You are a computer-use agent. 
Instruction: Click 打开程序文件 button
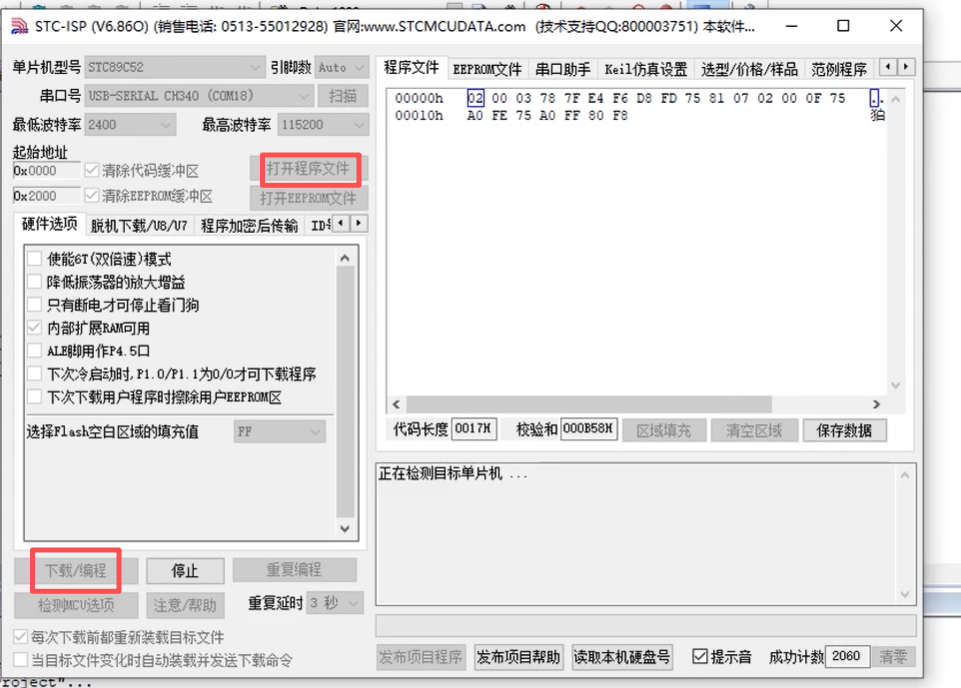tap(308, 169)
